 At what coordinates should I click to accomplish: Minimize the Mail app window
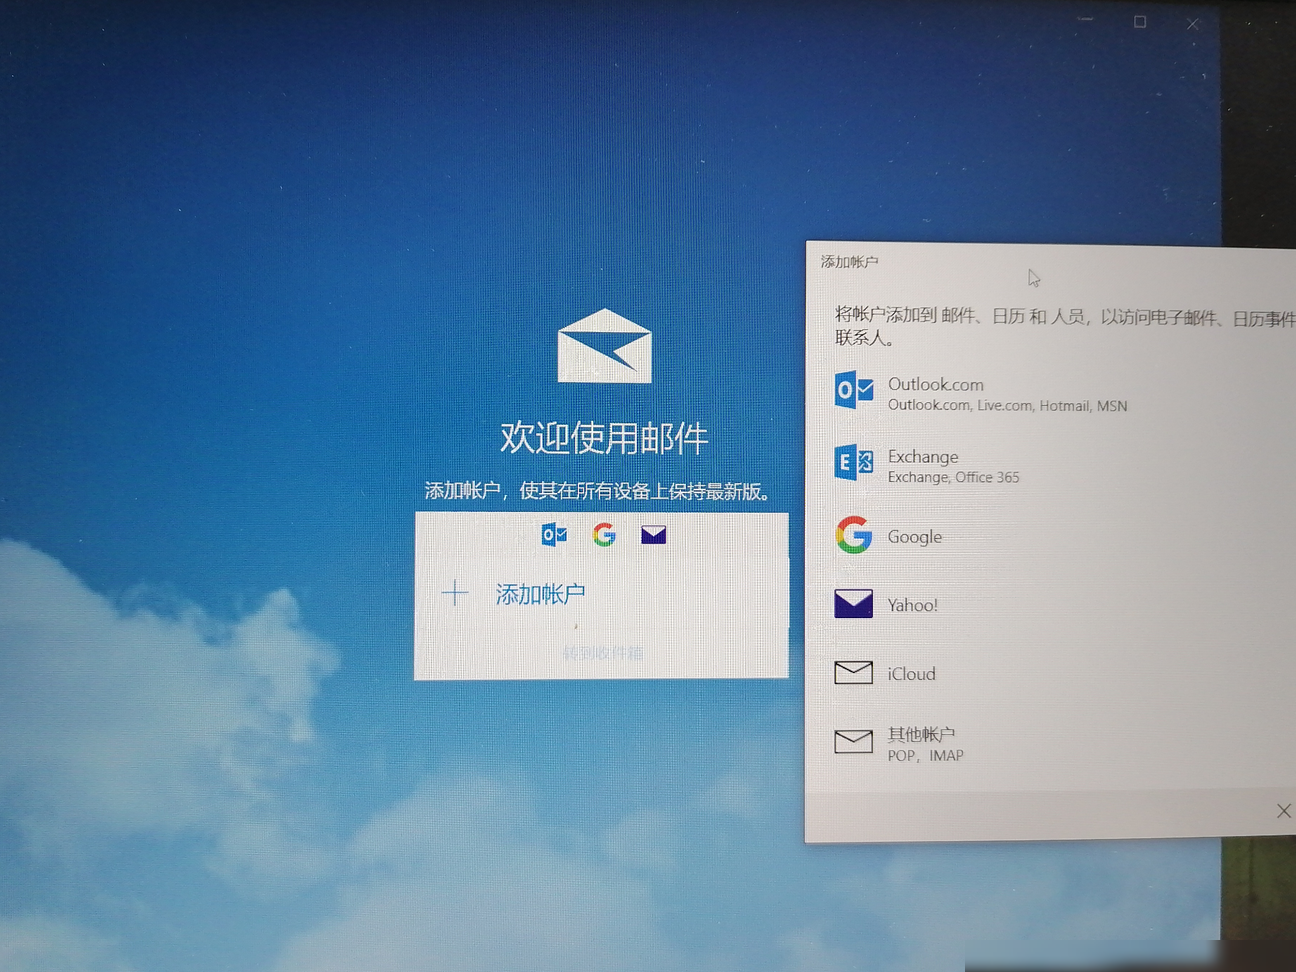[x=1086, y=20]
